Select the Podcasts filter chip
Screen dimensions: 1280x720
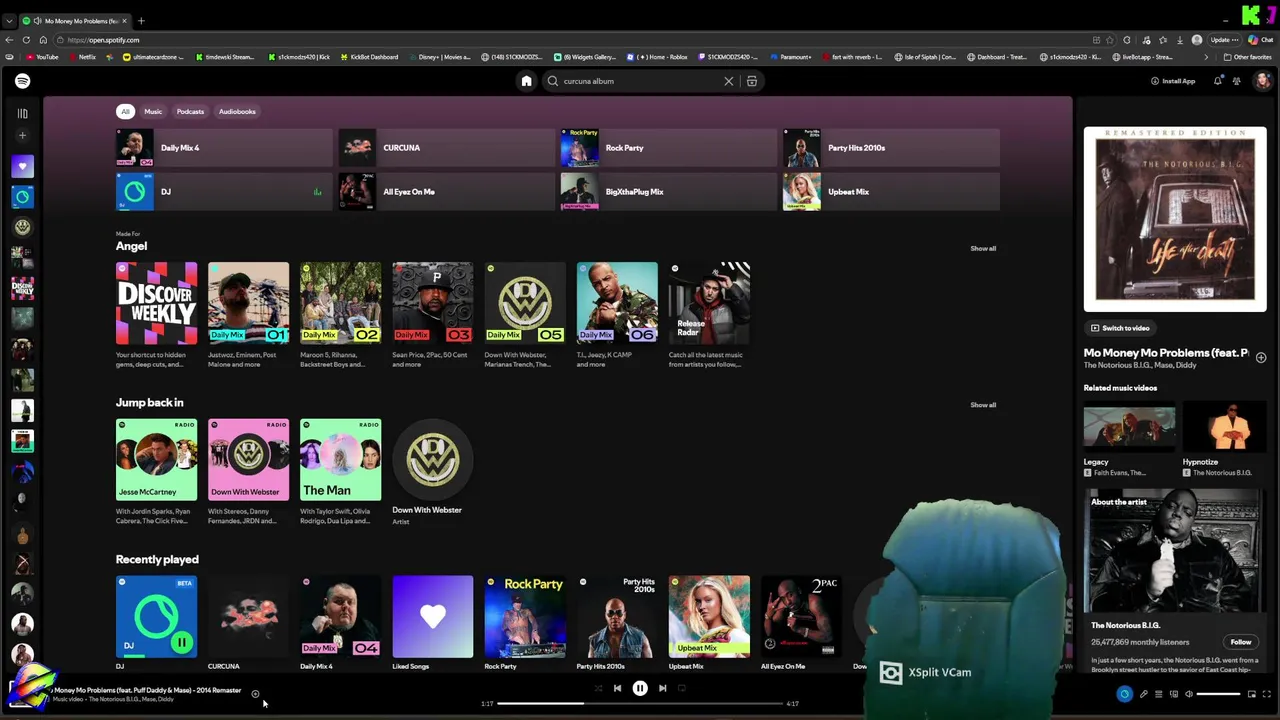tap(190, 111)
